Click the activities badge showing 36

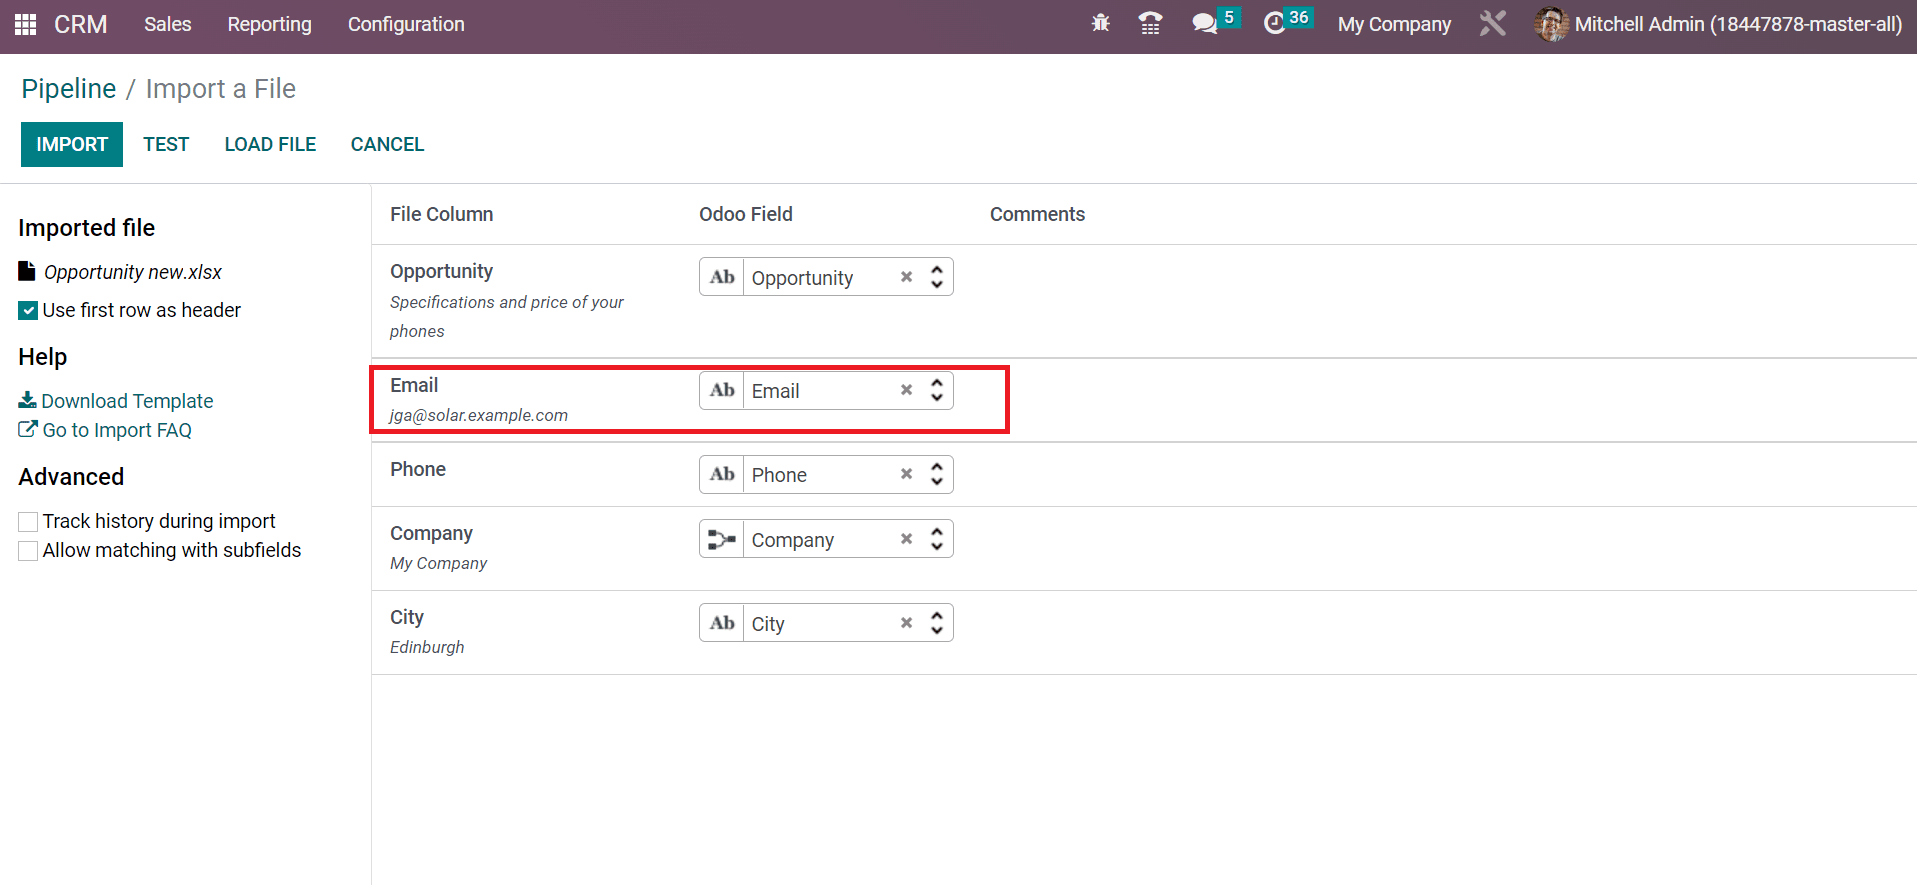[x=1299, y=17]
